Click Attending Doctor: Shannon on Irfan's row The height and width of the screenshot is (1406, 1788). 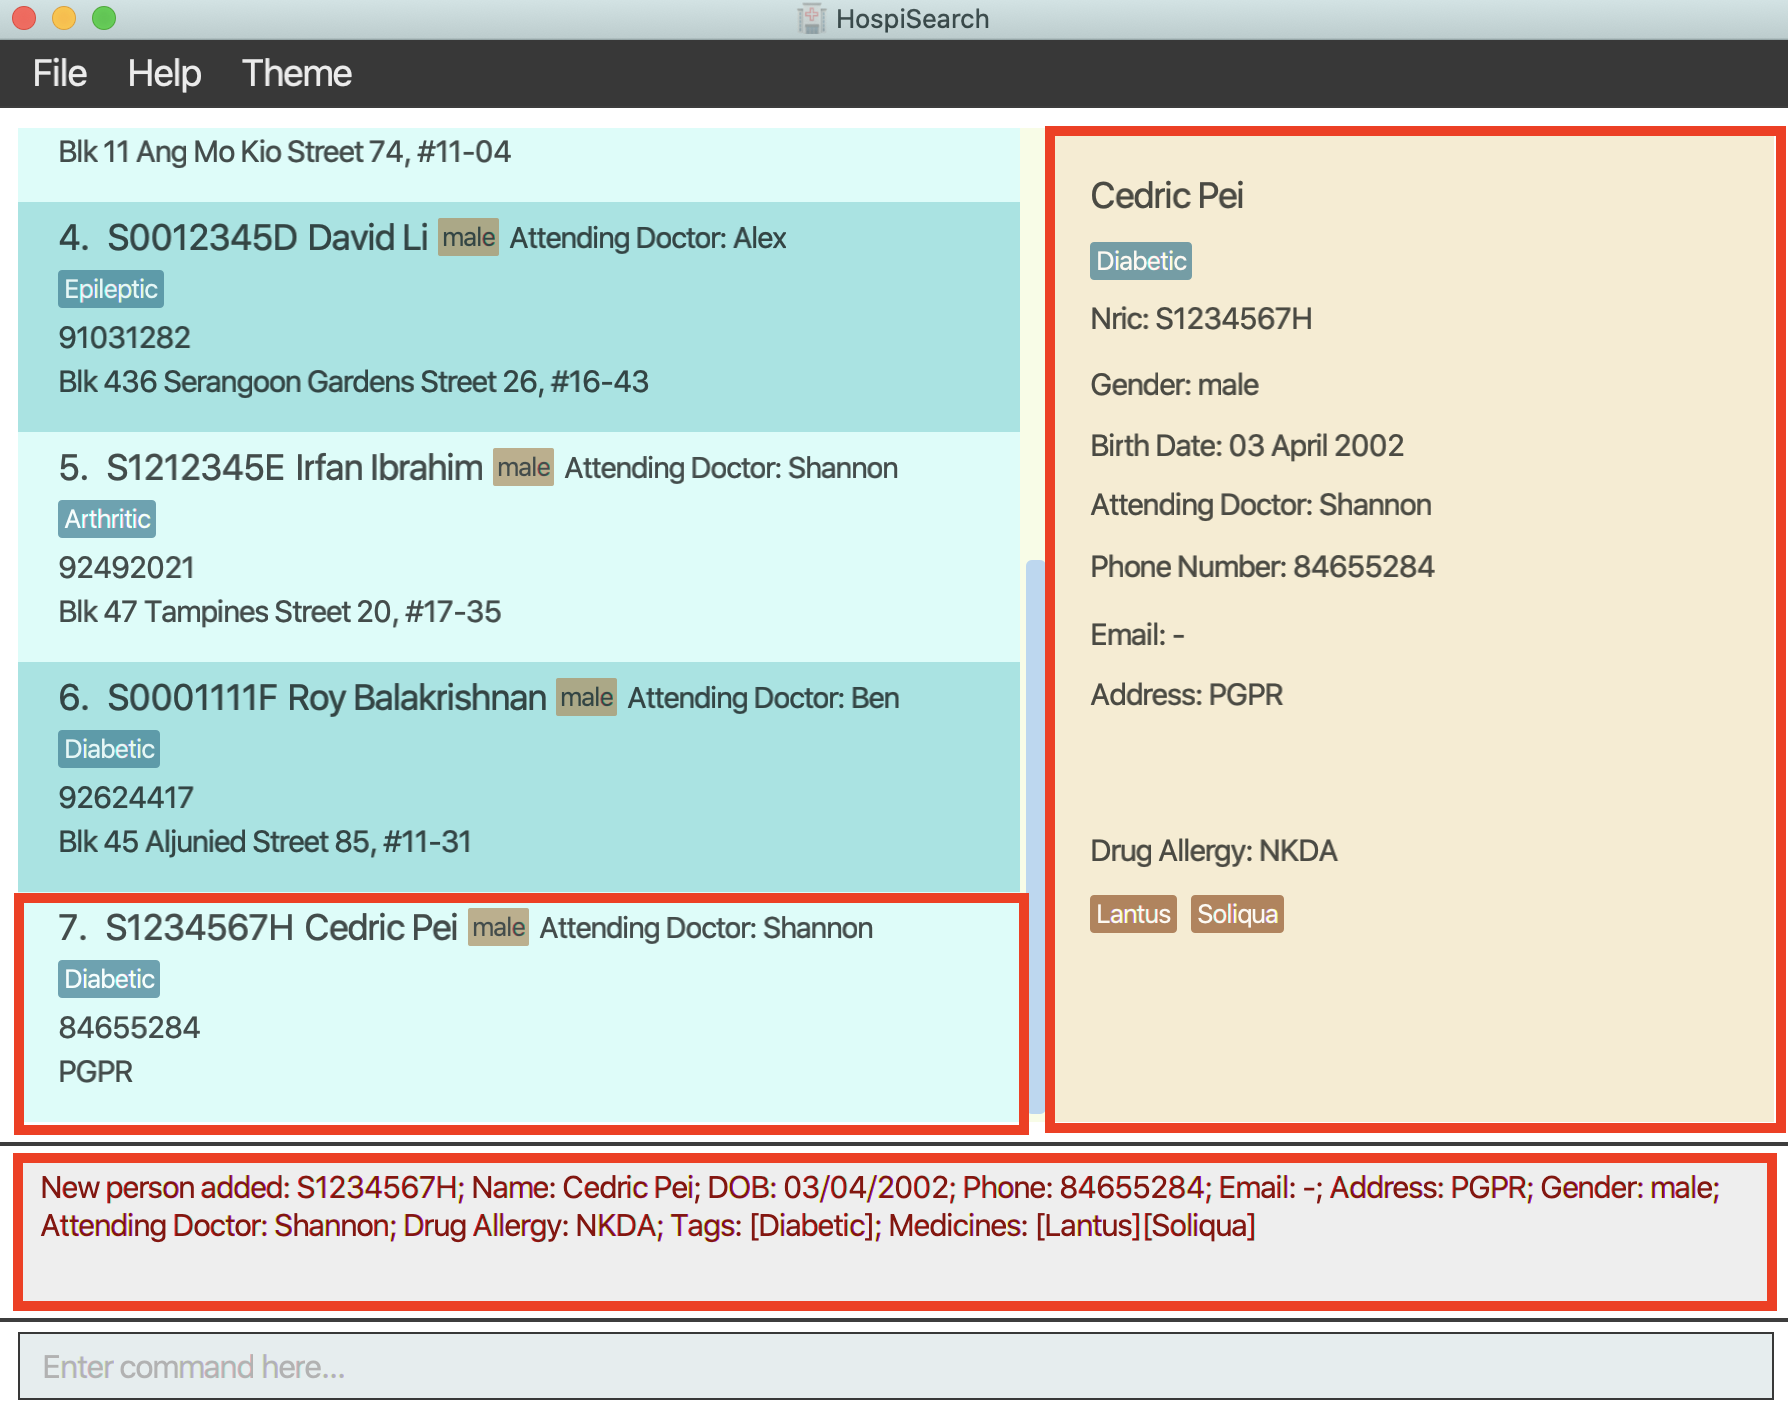click(x=731, y=468)
